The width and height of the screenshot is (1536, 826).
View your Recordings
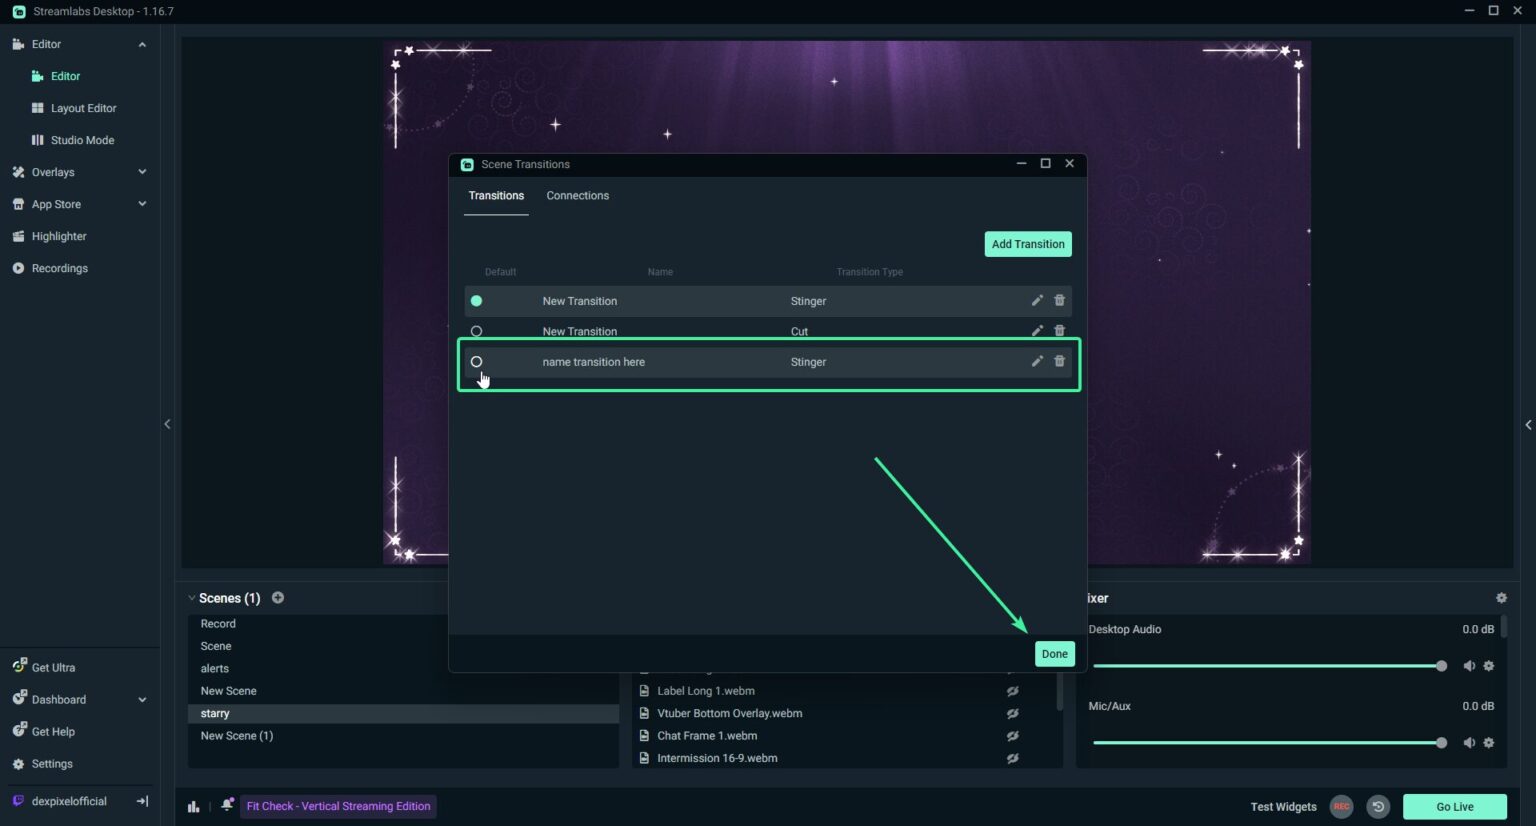pos(58,268)
